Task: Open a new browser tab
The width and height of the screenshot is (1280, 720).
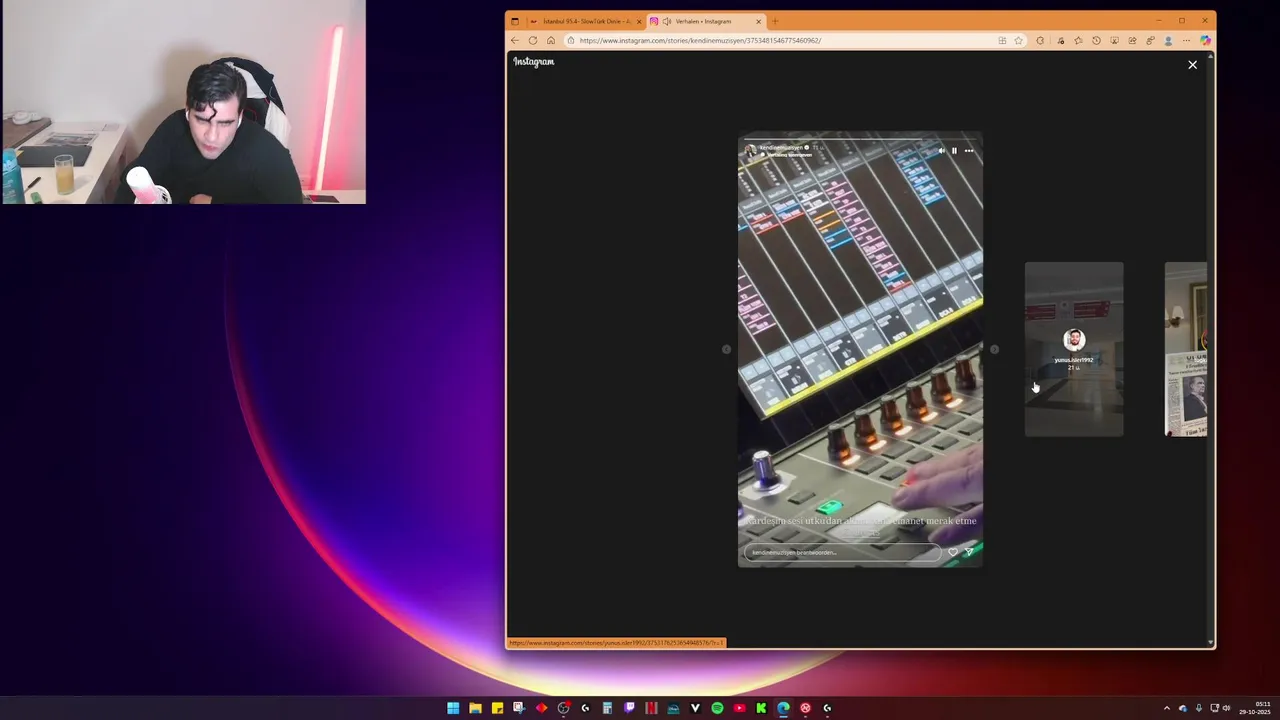Action: tap(775, 21)
